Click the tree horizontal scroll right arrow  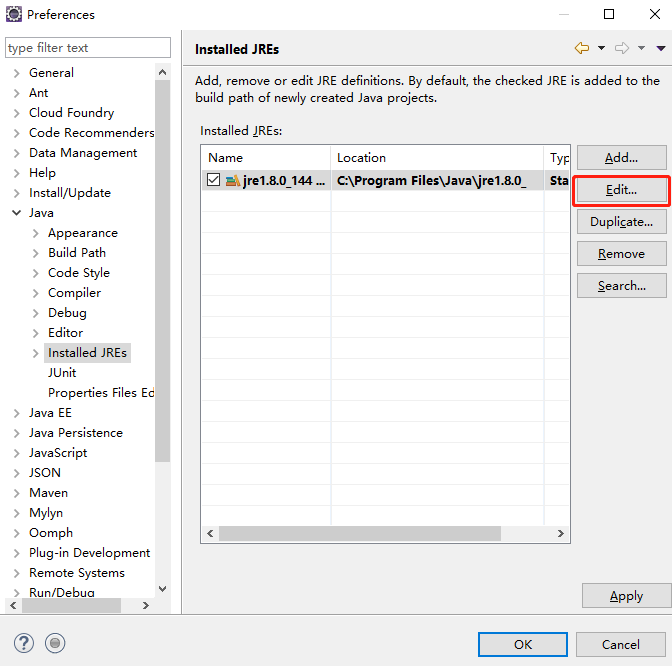(x=146, y=605)
